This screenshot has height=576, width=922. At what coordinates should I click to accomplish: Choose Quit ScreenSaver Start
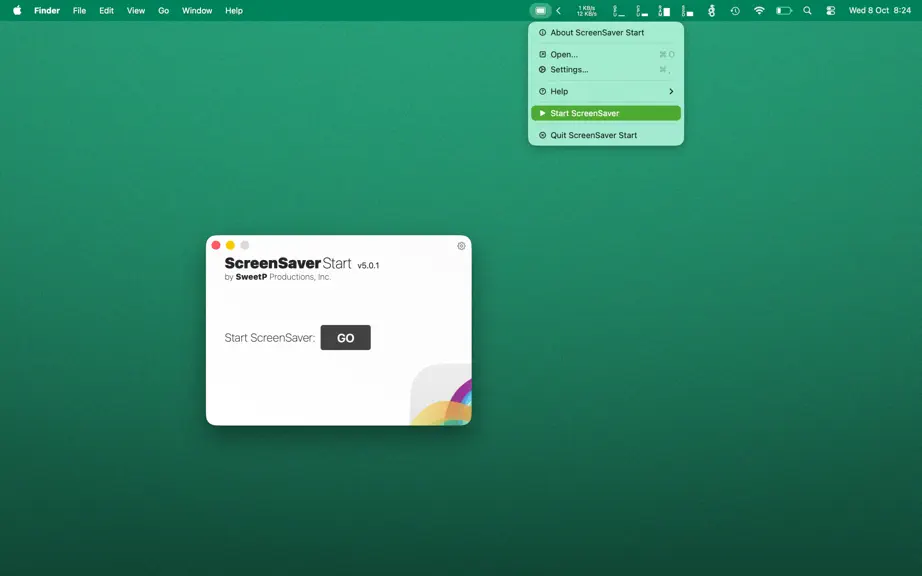[606, 135]
